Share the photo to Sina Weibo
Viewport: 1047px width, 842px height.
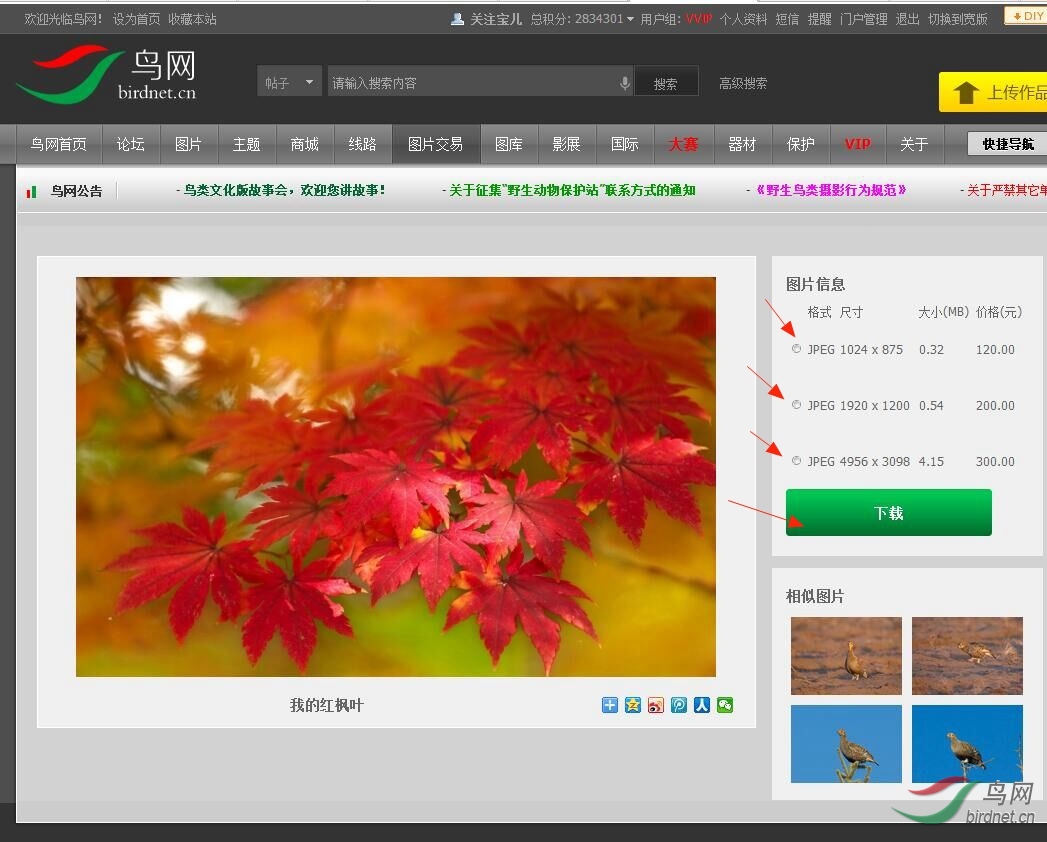pos(656,705)
